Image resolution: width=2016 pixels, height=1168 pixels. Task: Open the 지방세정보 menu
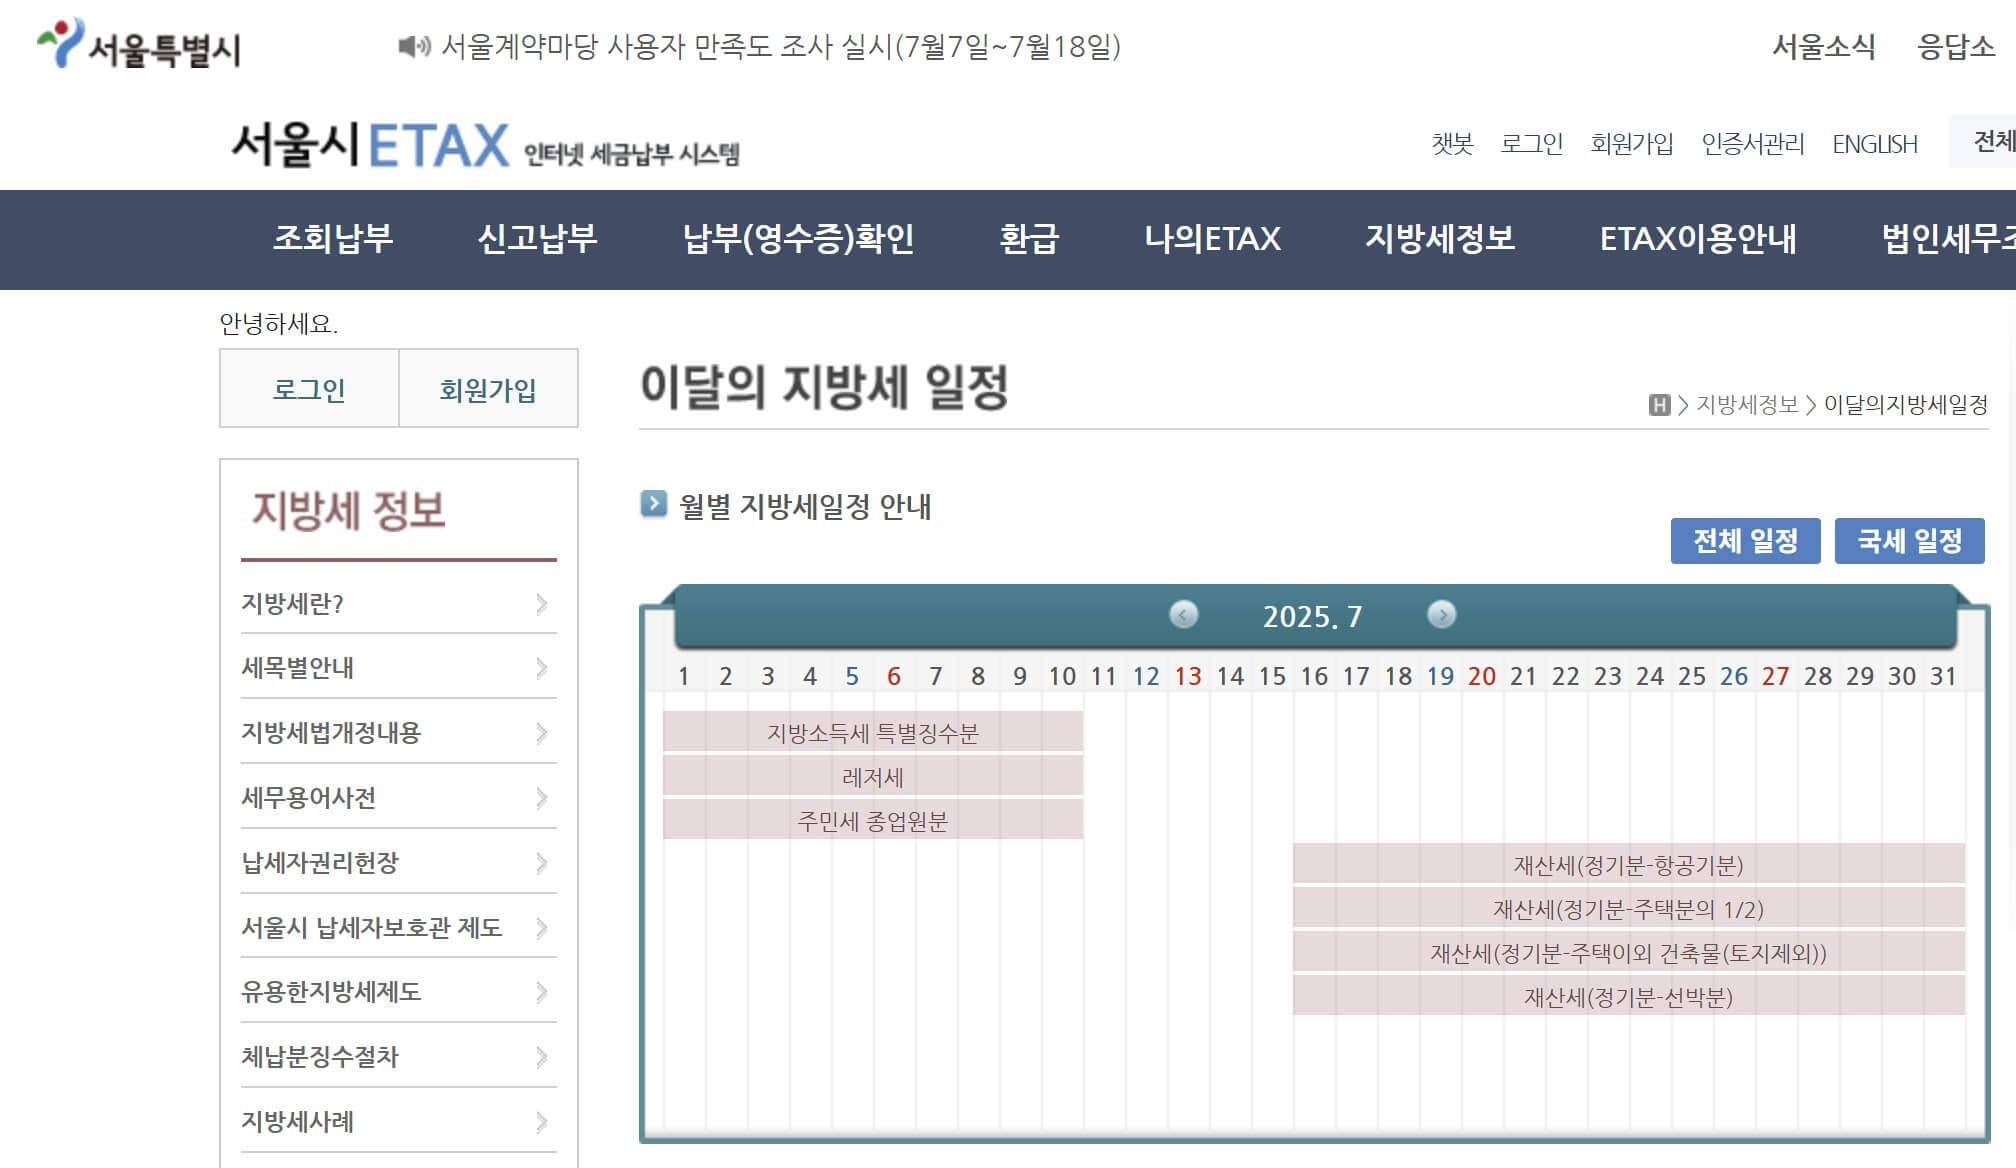click(x=1440, y=240)
